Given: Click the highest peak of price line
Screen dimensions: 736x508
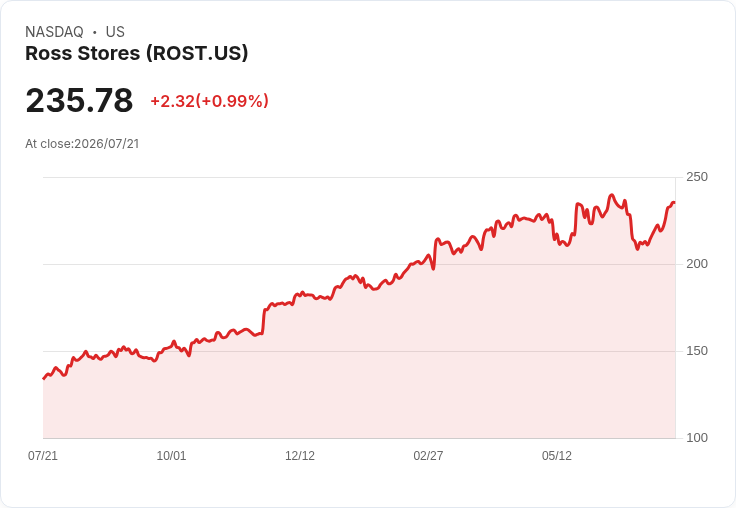Looking at the screenshot, I should click(x=611, y=195).
